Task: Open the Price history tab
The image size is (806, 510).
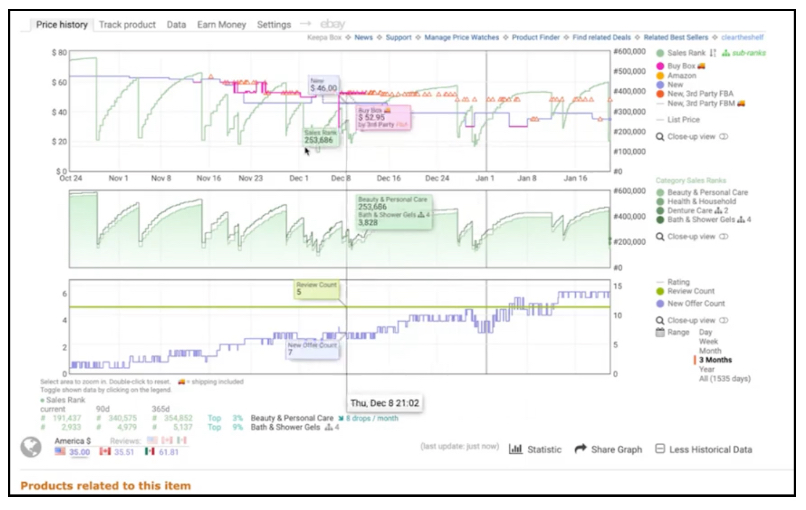Action: [x=62, y=24]
